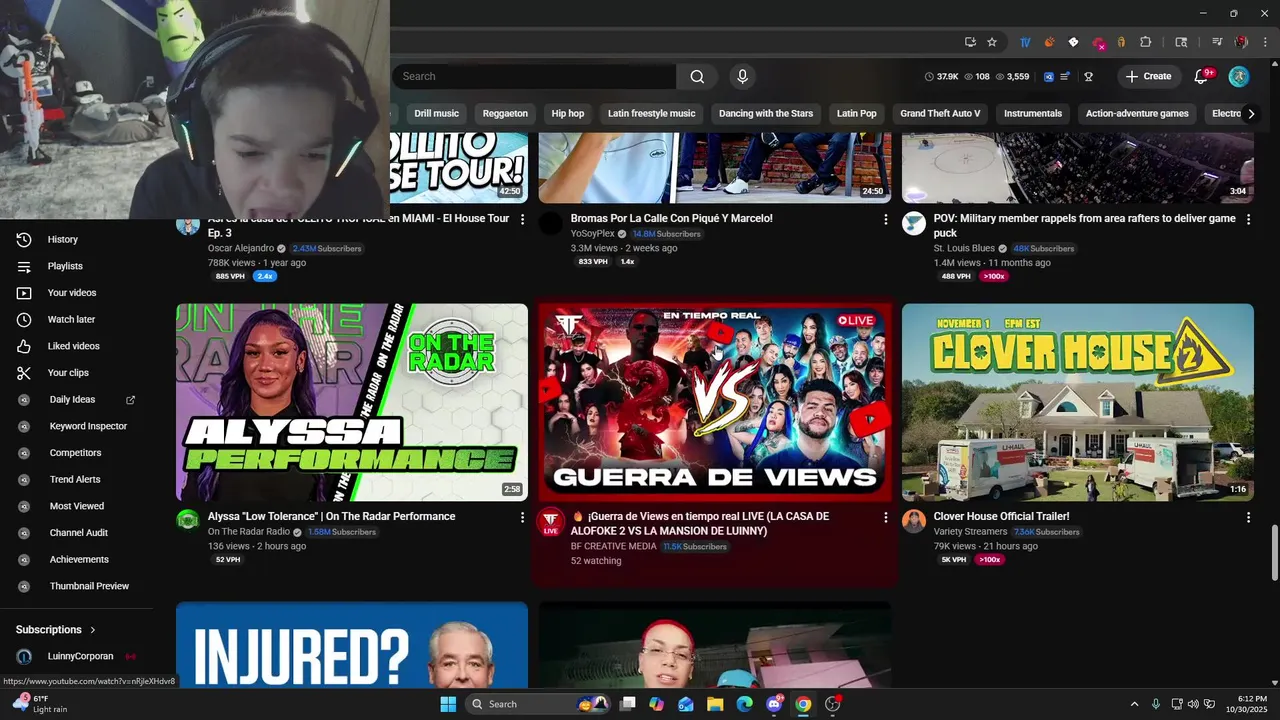1280x720 pixels.
Task: Open options menu for Bromas Por La Calle video
Action: (885, 219)
